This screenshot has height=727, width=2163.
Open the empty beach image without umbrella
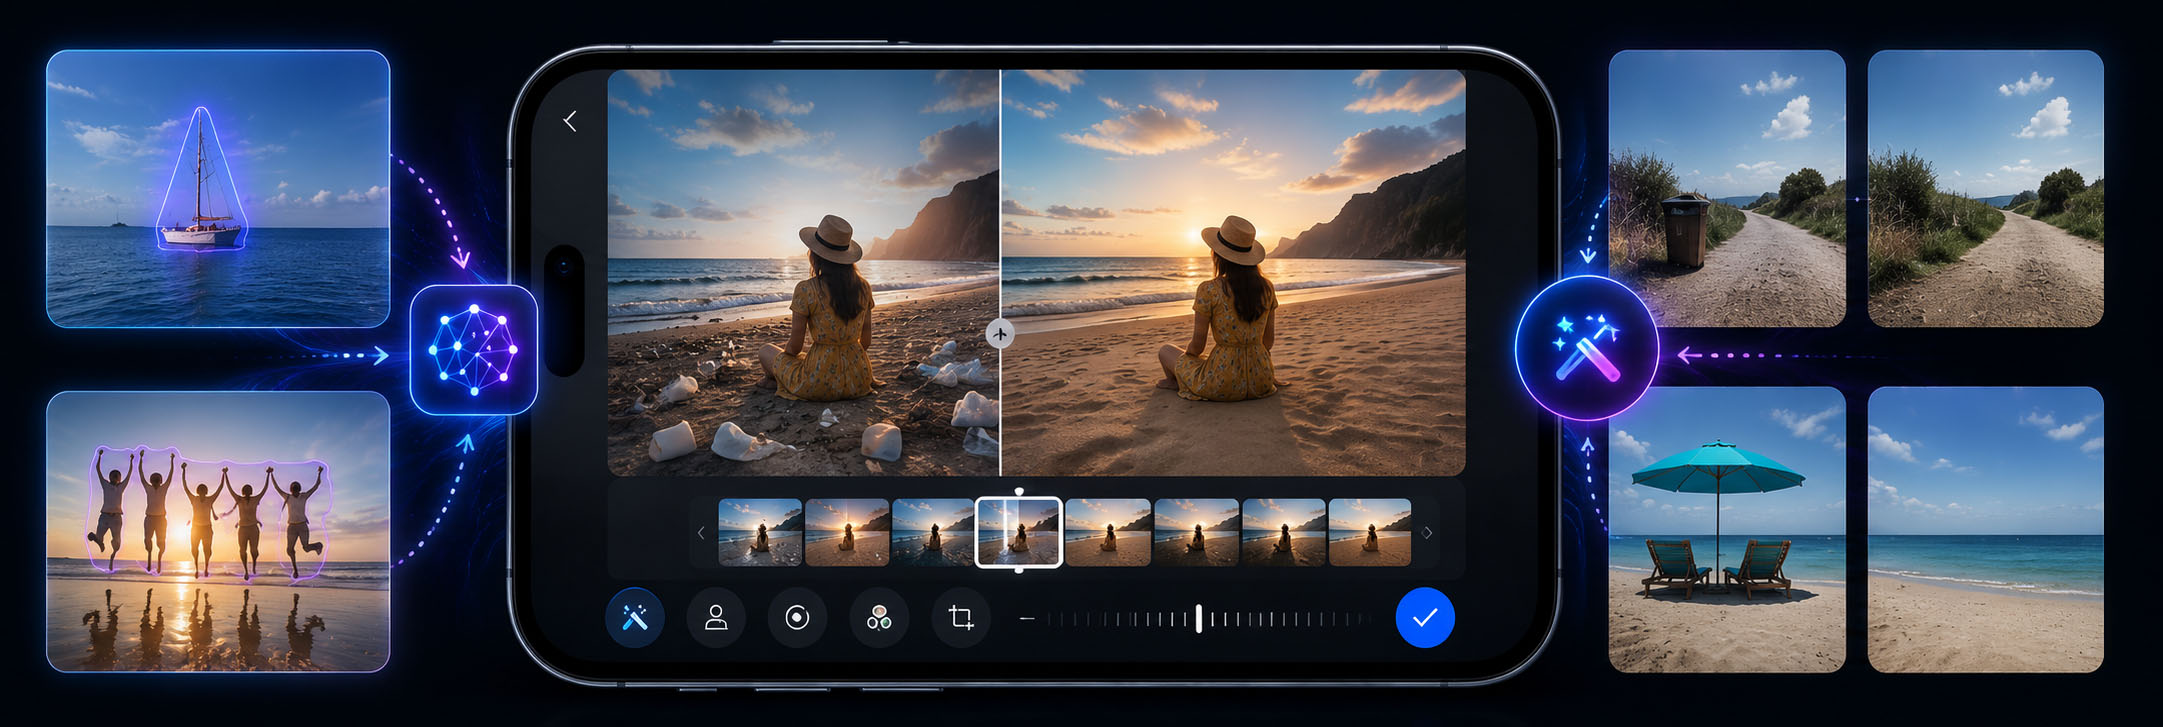click(1986, 529)
